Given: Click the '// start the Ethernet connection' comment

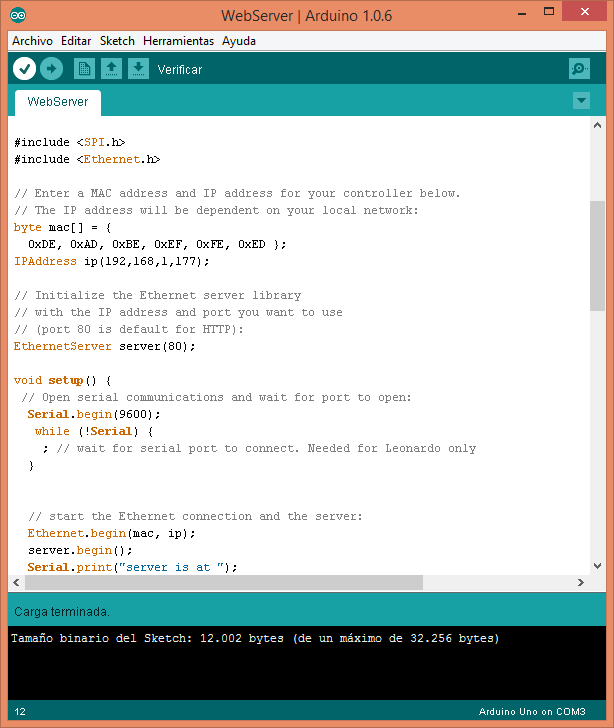Looking at the screenshot, I should (x=195, y=516).
